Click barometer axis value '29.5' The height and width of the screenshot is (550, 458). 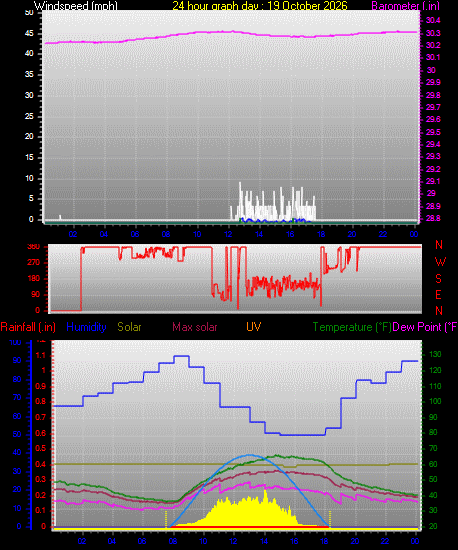tap(433, 132)
